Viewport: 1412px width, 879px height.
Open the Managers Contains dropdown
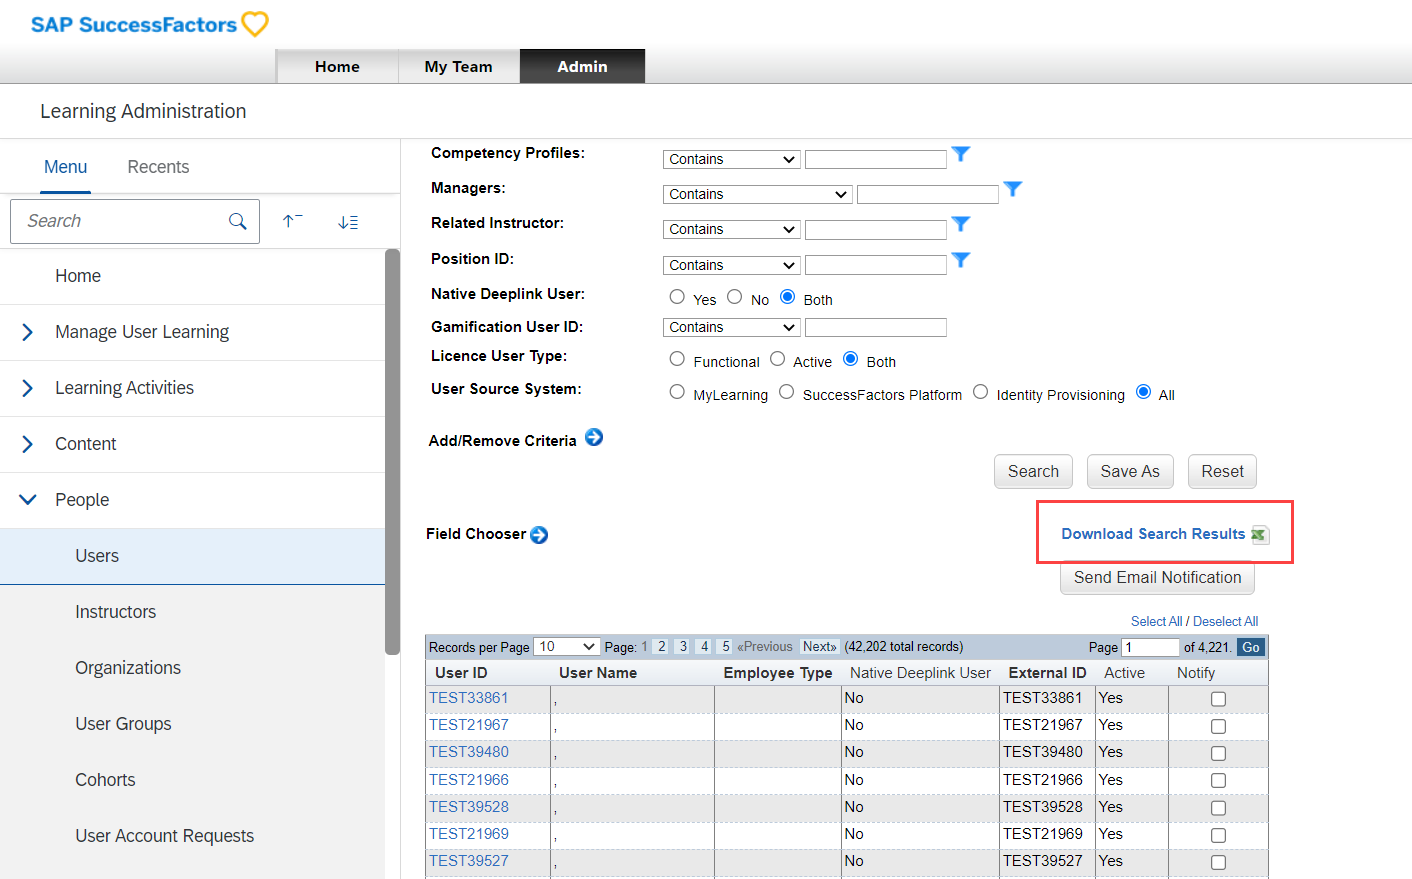pos(757,194)
